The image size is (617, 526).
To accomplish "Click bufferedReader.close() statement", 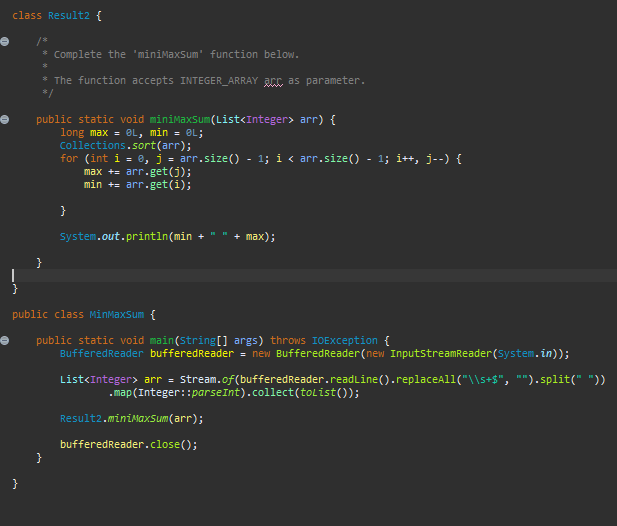I will click(129, 444).
